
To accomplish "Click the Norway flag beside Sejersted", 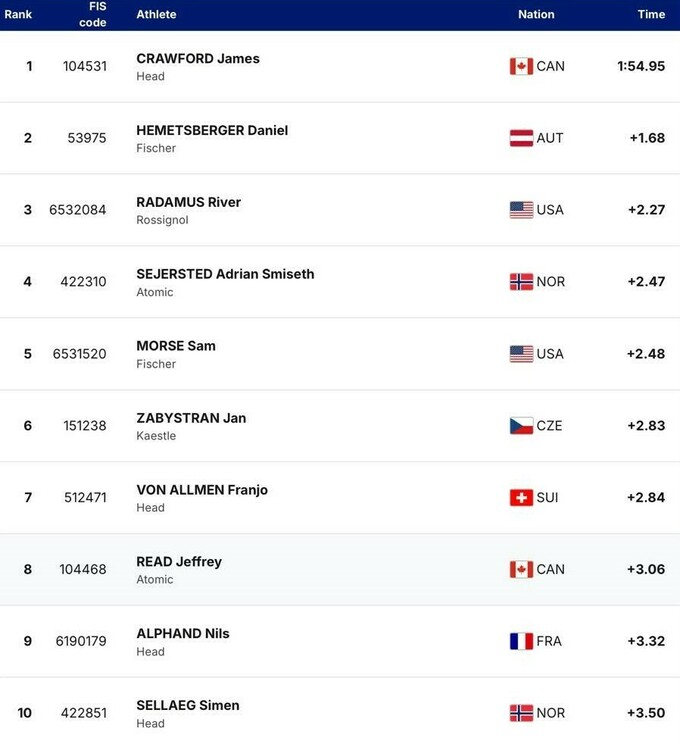I will tap(521, 282).
